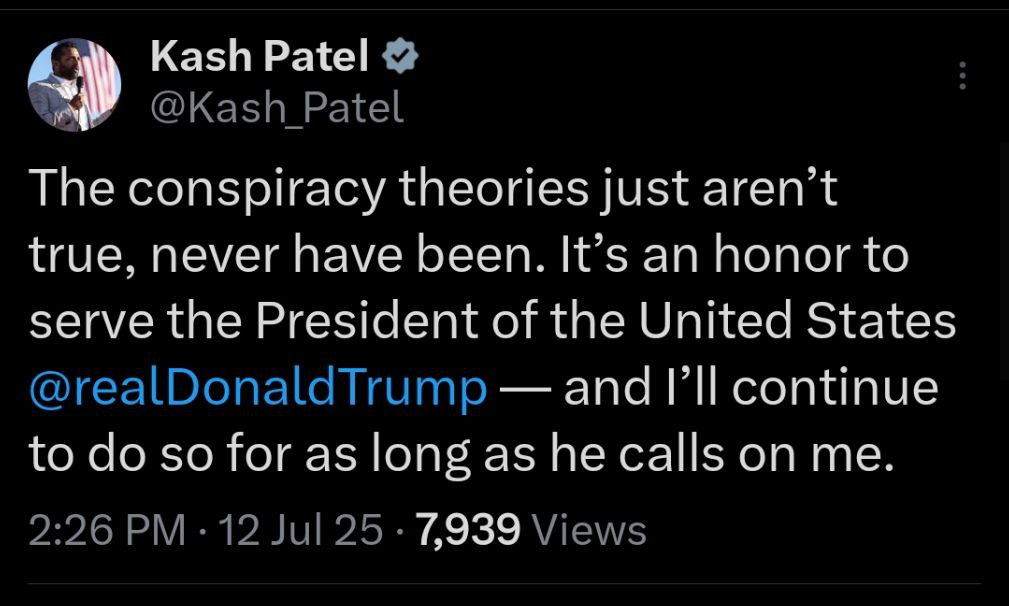Open the 7,939 view count number

(x=468, y=530)
